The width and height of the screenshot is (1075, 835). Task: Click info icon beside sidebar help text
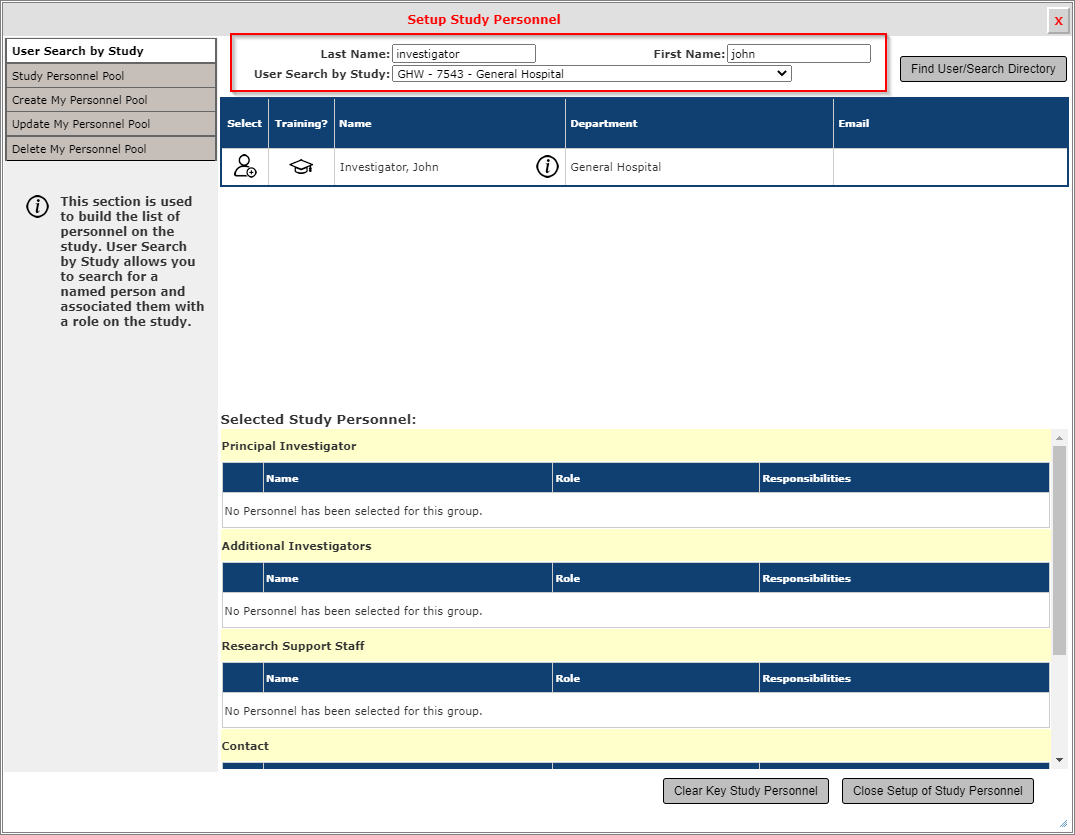point(37,206)
